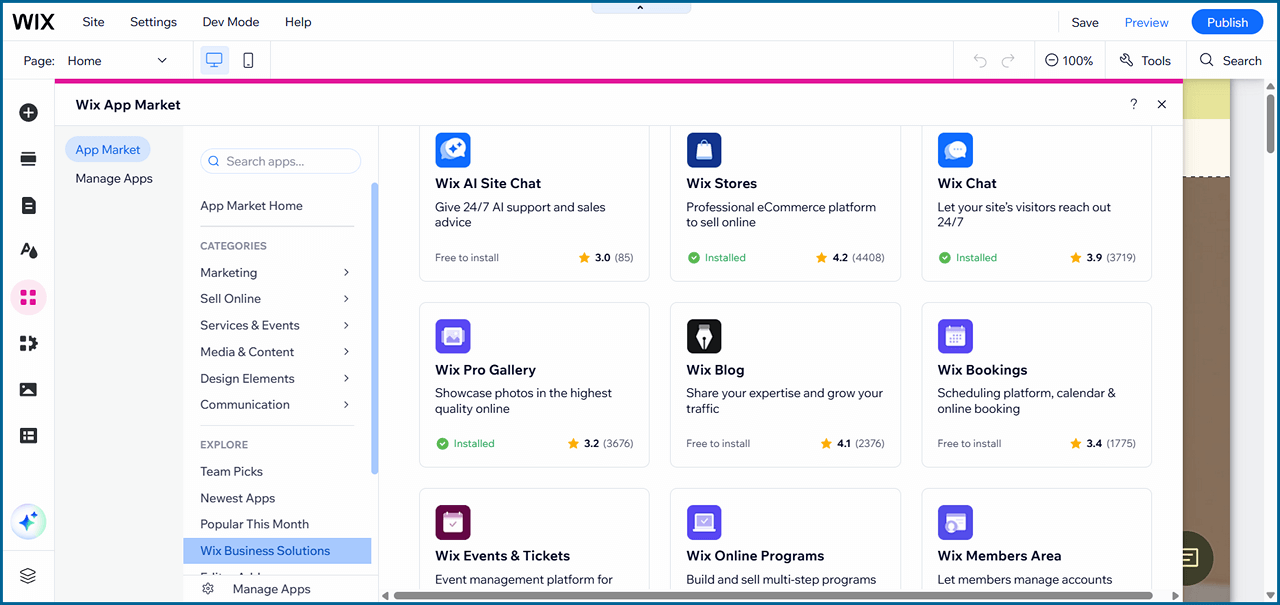Click the pink Add Apps icon
Image resolution: width=1280 pixels, height=605 pixels.
tap(28, 297)
